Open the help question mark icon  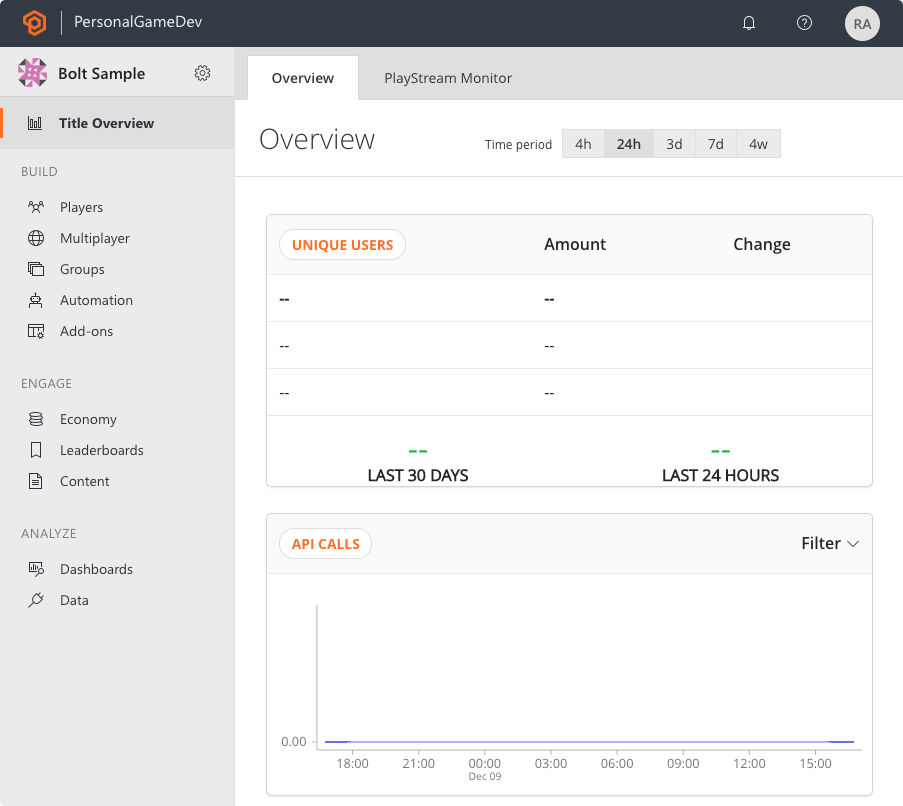pyautogui.click(x=804, y=23)
